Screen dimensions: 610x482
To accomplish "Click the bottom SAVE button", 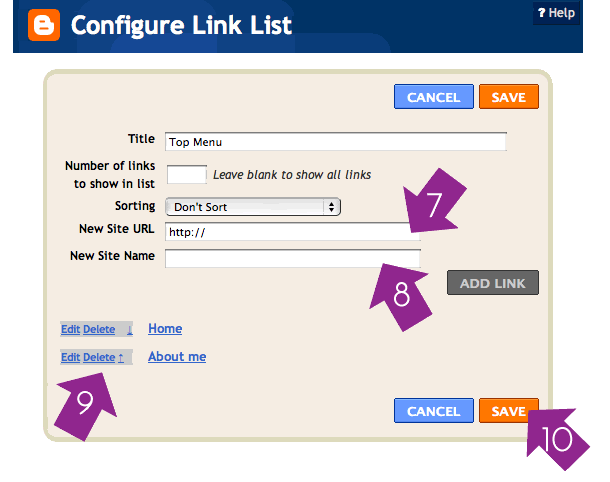I will tap(508, 411).
